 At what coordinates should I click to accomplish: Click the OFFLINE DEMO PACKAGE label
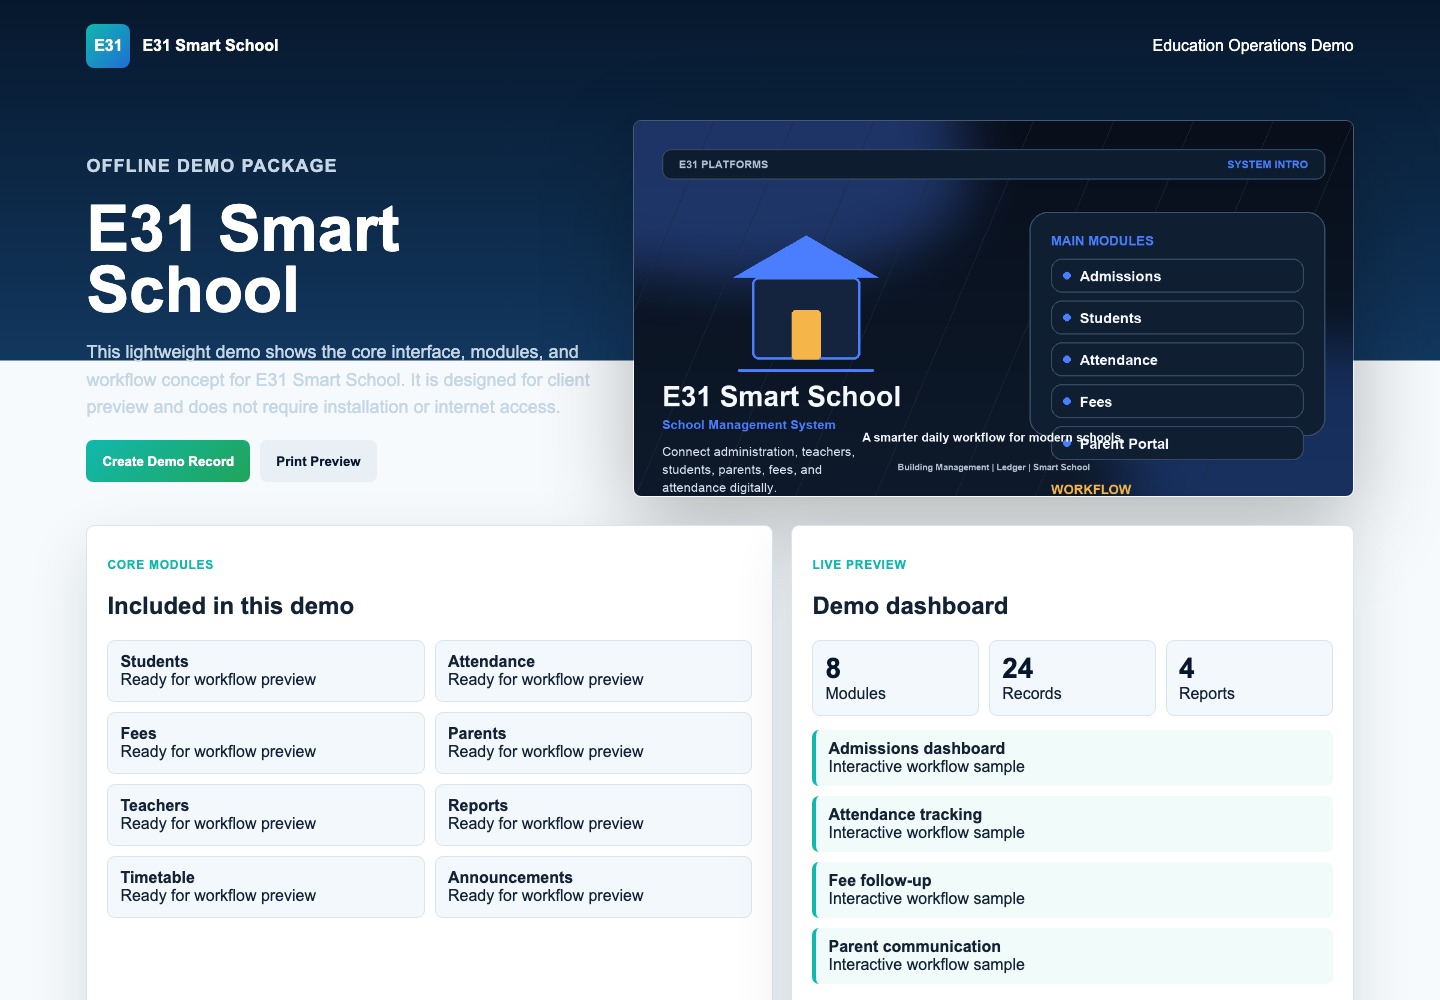coord(212,166)
